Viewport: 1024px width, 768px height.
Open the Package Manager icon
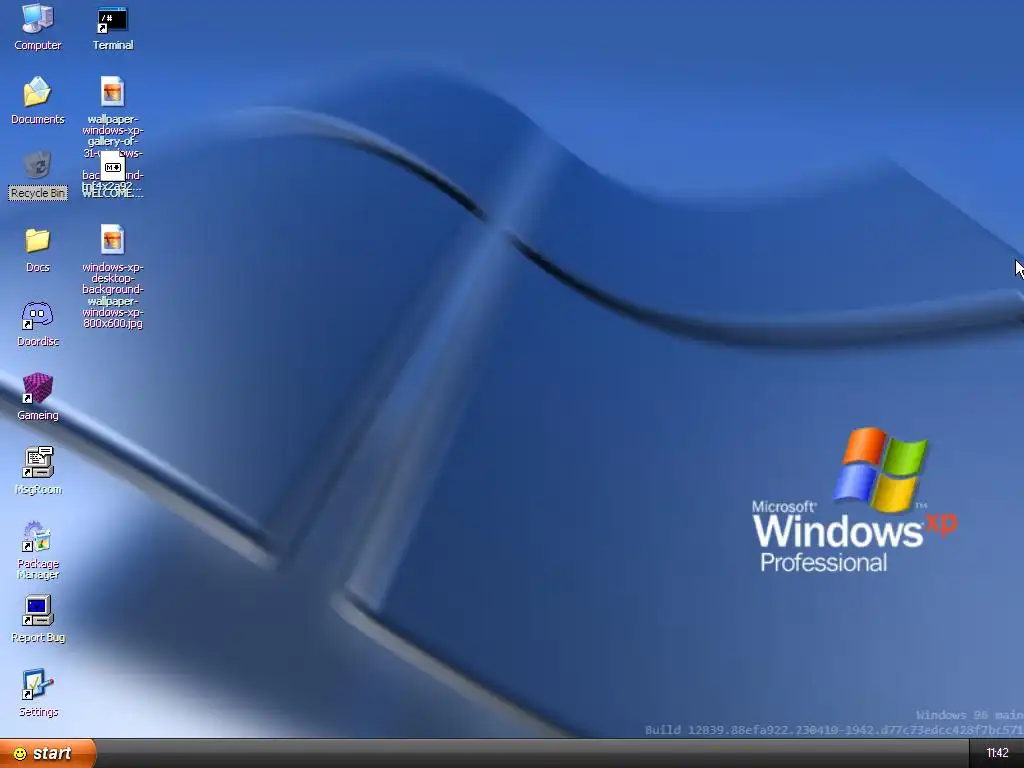coord(37,550)
